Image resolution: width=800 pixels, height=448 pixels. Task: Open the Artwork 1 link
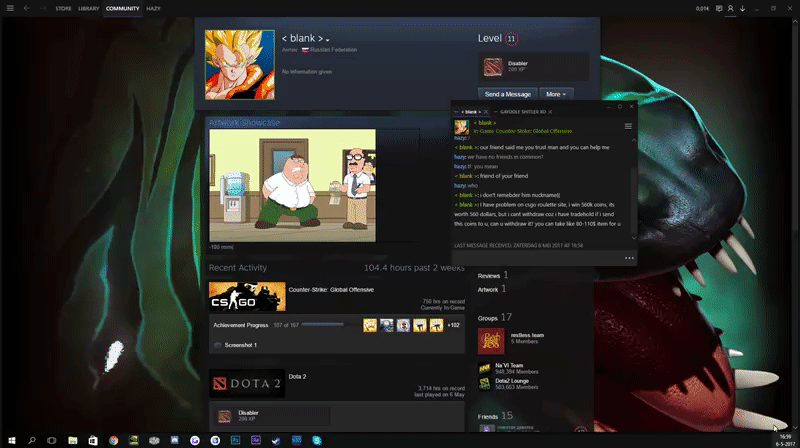click(x=492, y=289)
